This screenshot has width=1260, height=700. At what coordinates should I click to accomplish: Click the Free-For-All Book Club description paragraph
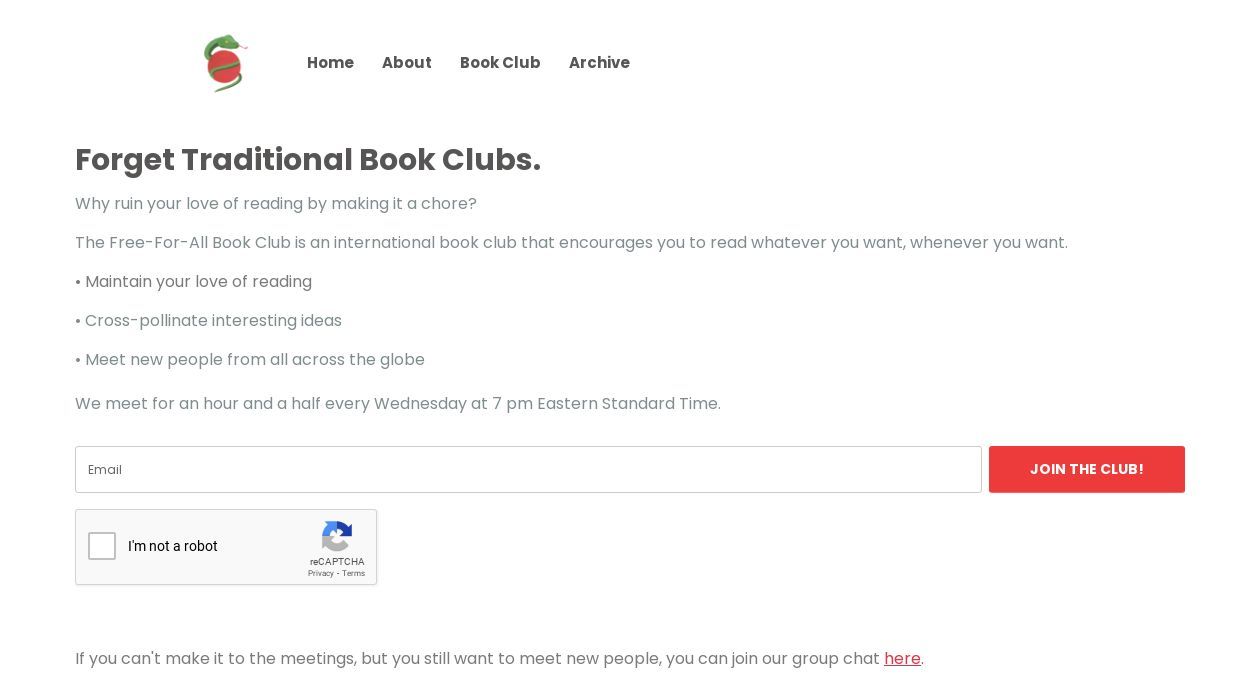(571, 243)
